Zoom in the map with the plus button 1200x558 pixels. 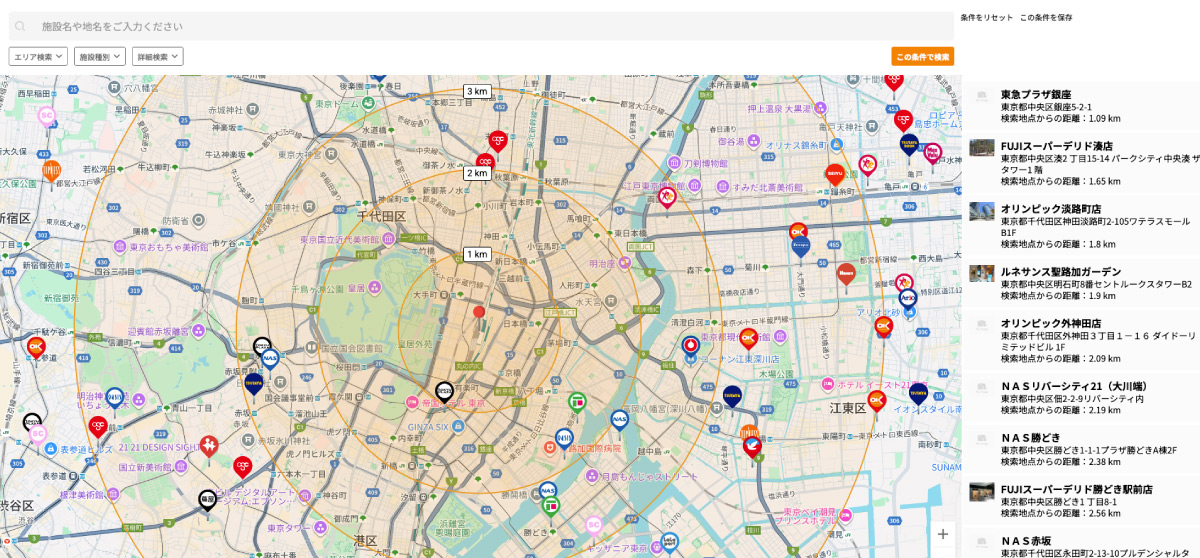click(x=942, y=534)
